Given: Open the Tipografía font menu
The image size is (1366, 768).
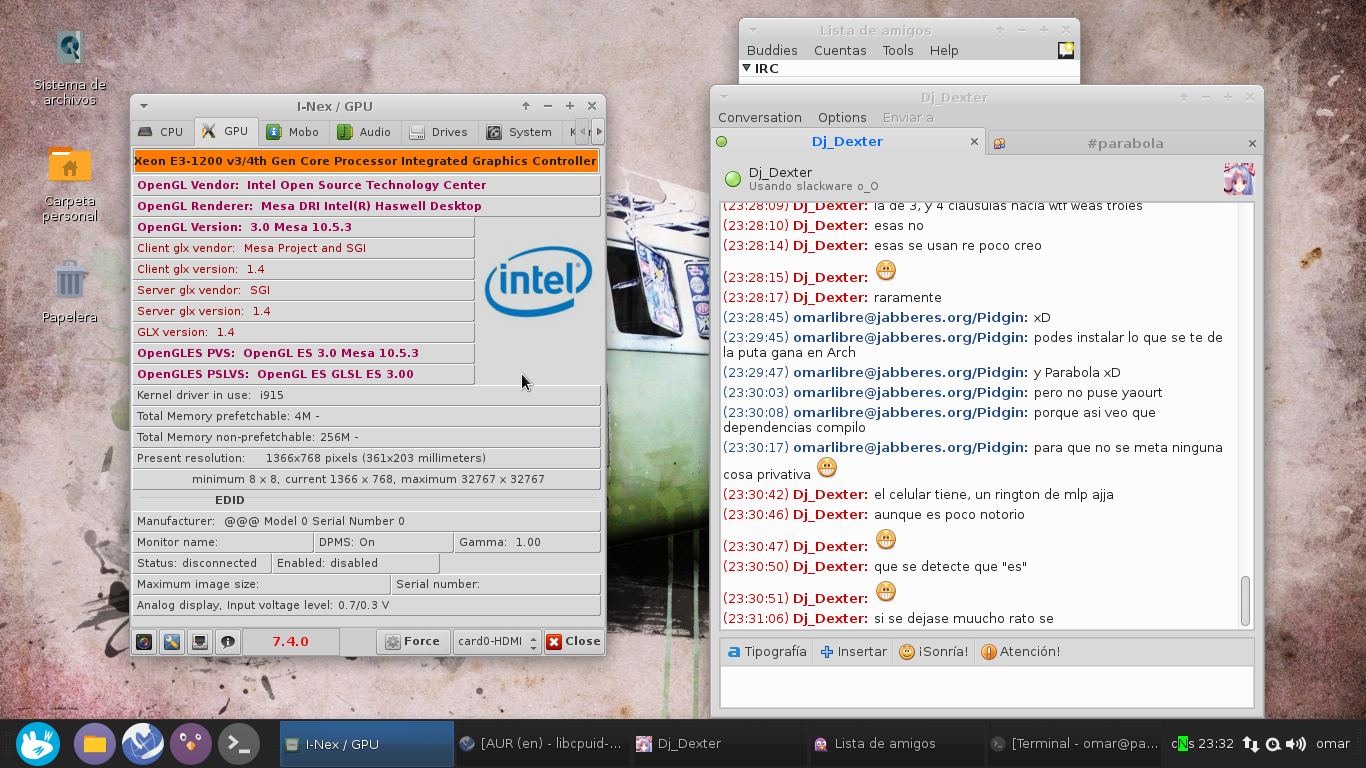Looking at the screenshot, I should coord(767,652).
